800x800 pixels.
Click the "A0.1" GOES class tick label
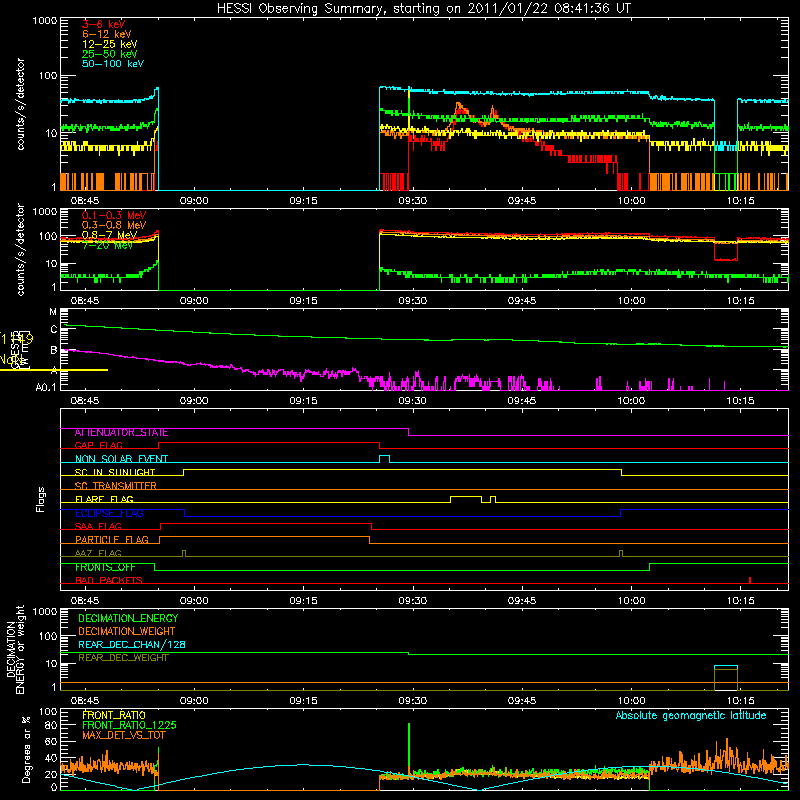pos(46,387)
